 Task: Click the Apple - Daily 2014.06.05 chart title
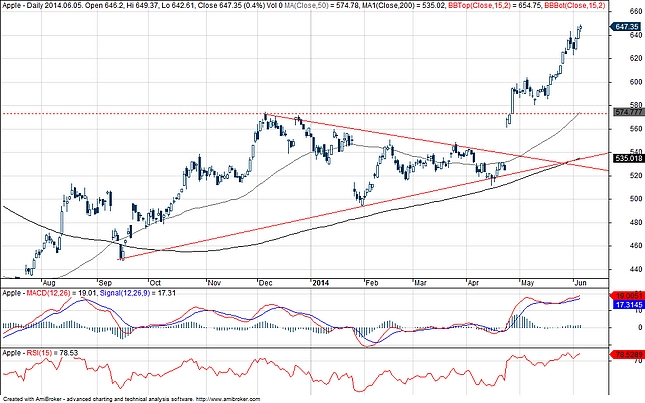point(41,5)
